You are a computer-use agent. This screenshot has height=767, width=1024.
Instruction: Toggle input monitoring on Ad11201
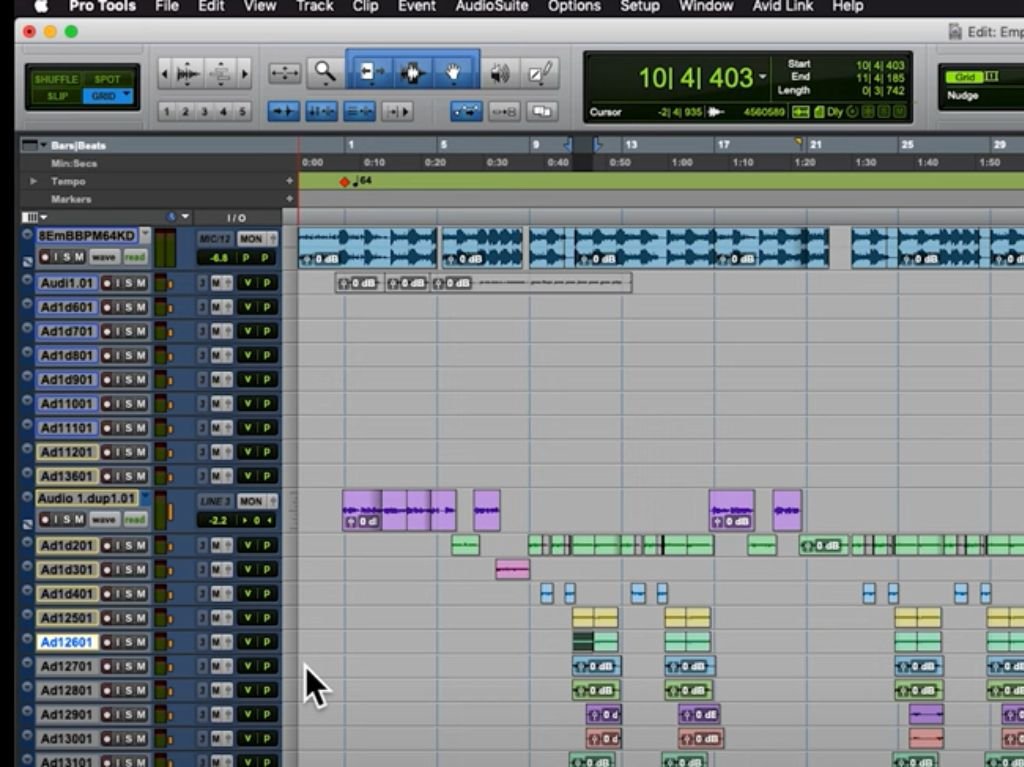pos(116,452)
